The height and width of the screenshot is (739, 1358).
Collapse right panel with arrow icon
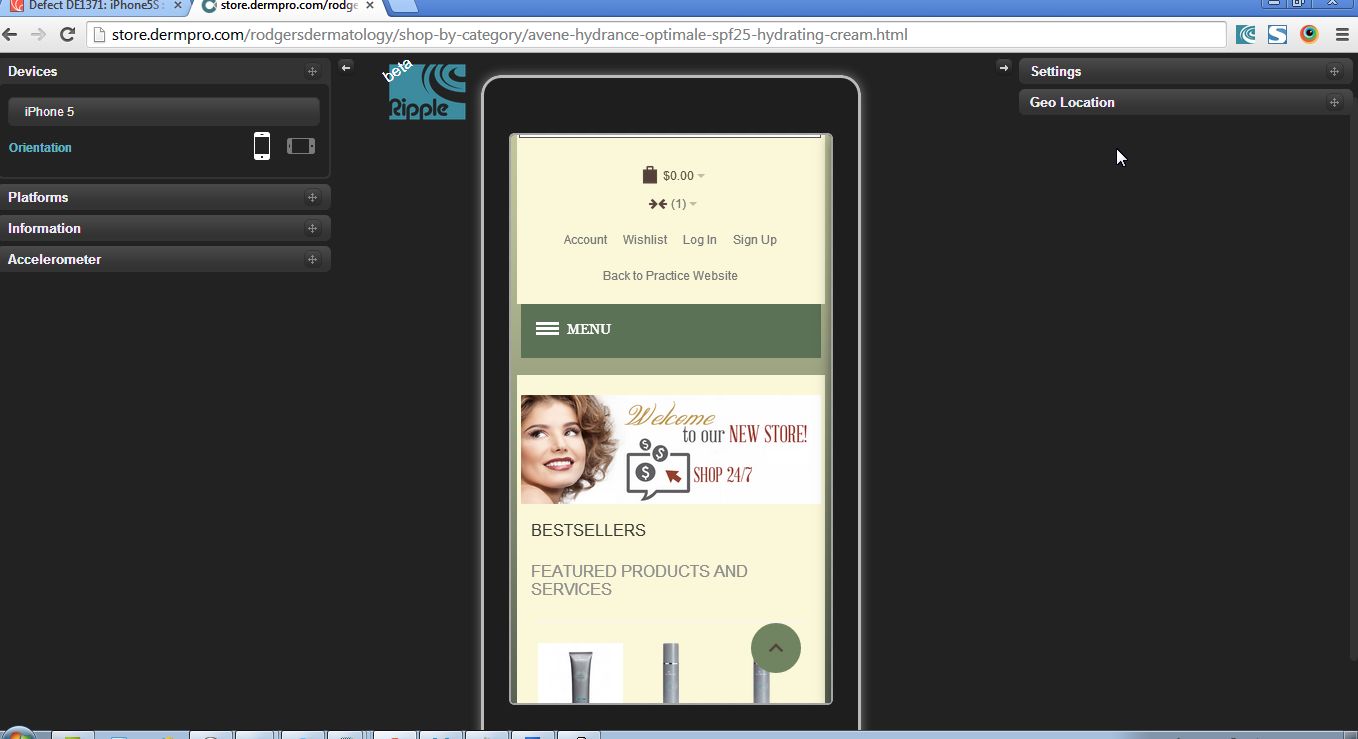click(x=1004, y=67)
